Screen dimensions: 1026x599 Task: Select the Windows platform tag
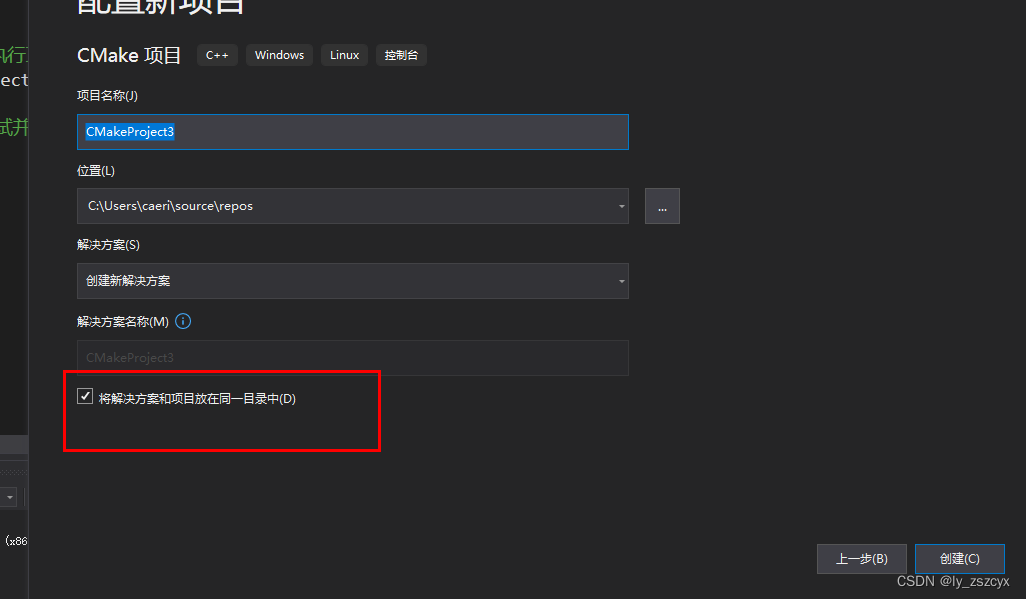point(279,55)
